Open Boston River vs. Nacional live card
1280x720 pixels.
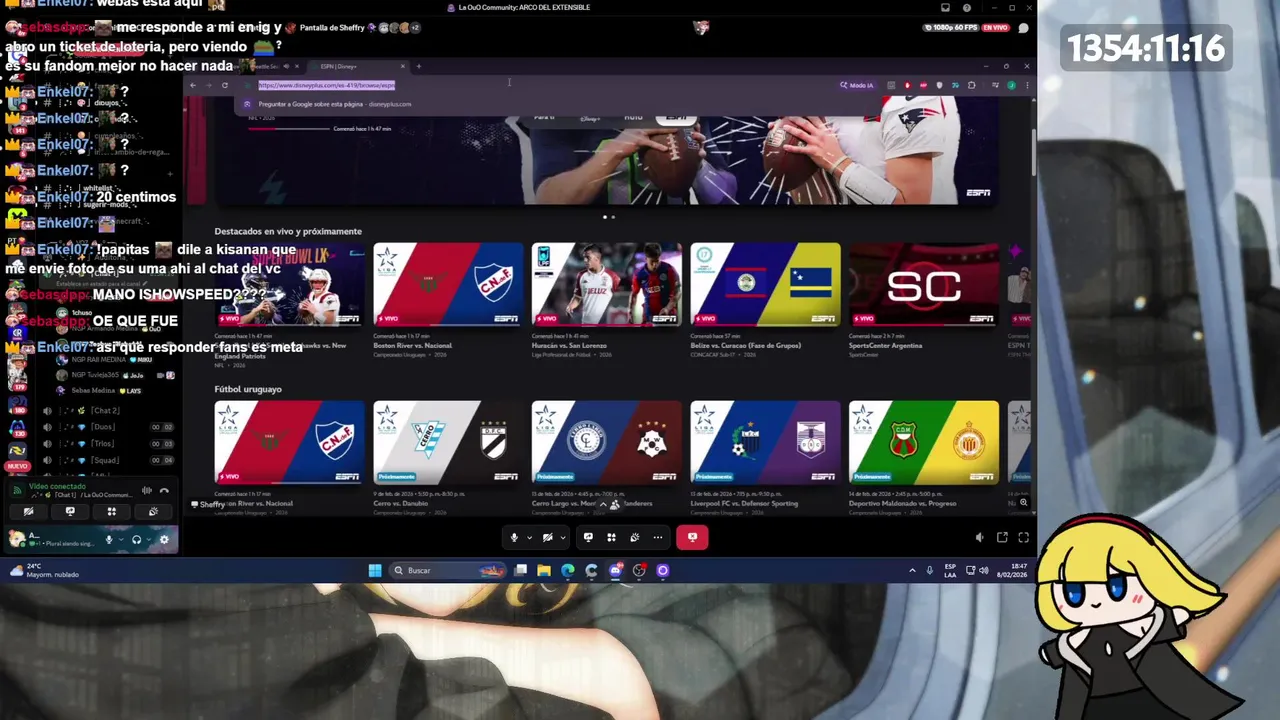click(448, 284)
